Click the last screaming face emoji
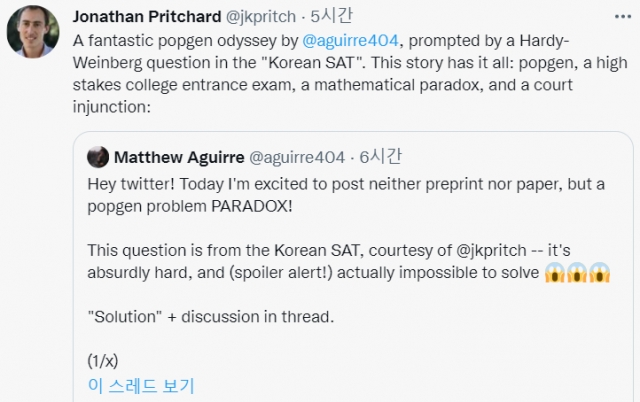Screen dimensions: 640x402 click(600, 273)
